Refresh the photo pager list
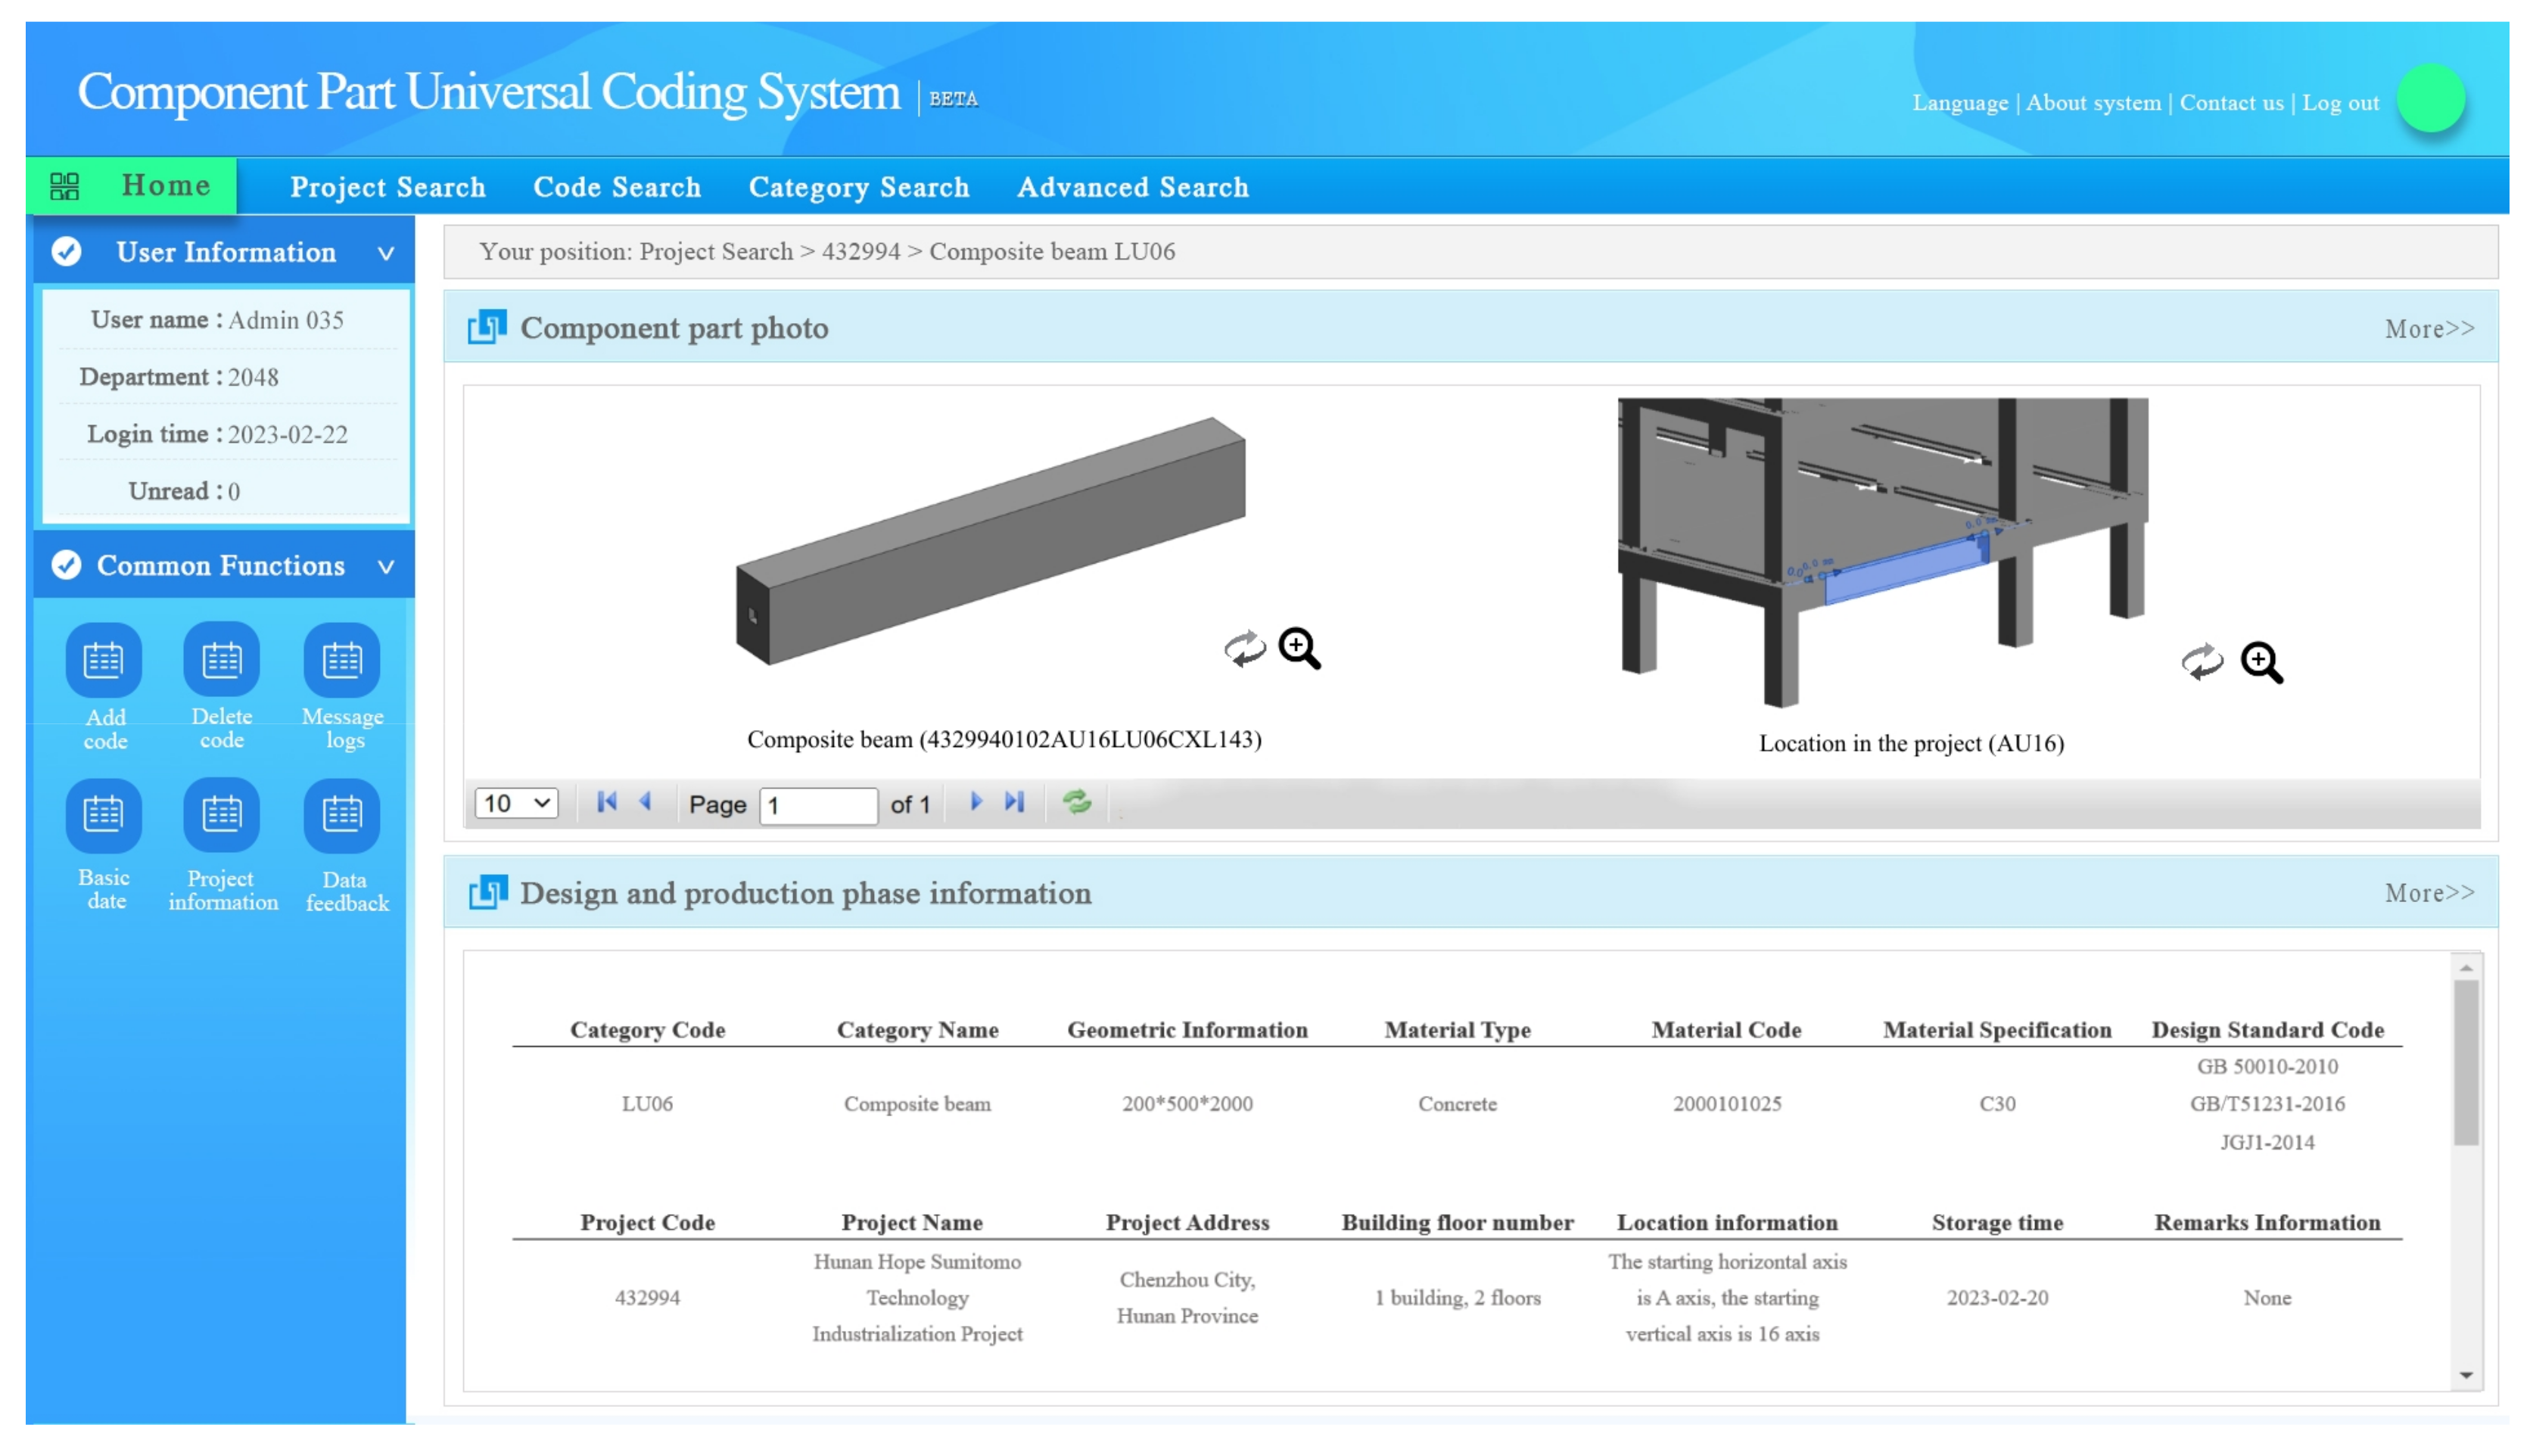This screenshot has height=1456, width=2533. [1076, 802]
